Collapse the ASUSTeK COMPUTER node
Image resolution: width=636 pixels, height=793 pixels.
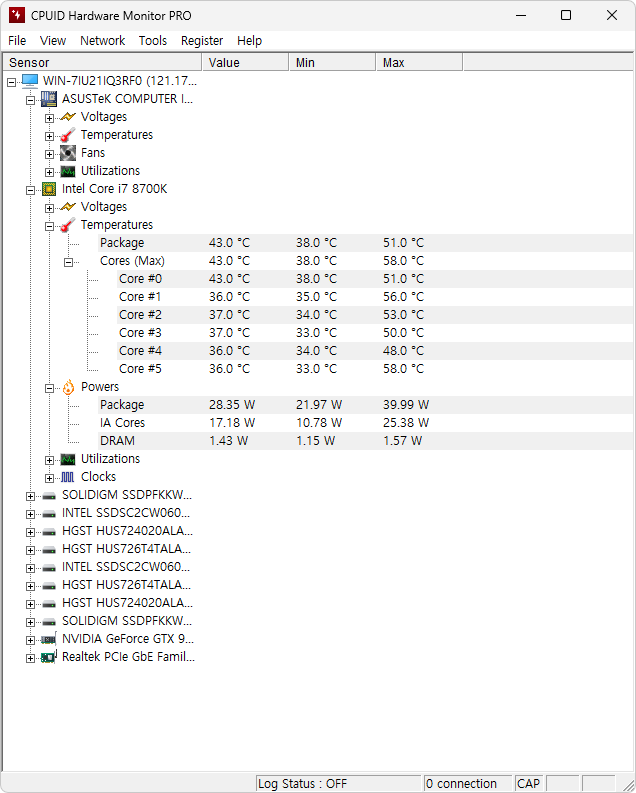[30, 100]
